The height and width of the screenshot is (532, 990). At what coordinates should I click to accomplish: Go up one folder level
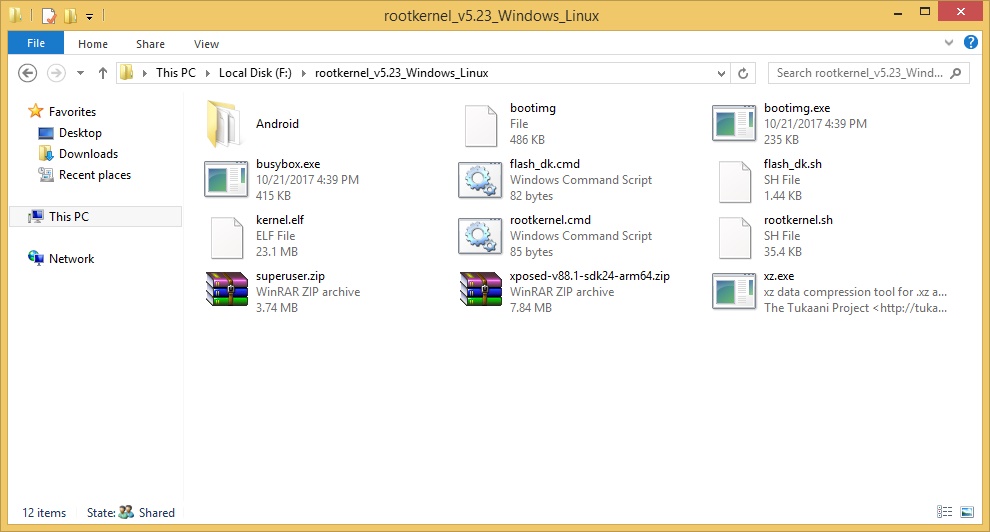click(103, 73)
